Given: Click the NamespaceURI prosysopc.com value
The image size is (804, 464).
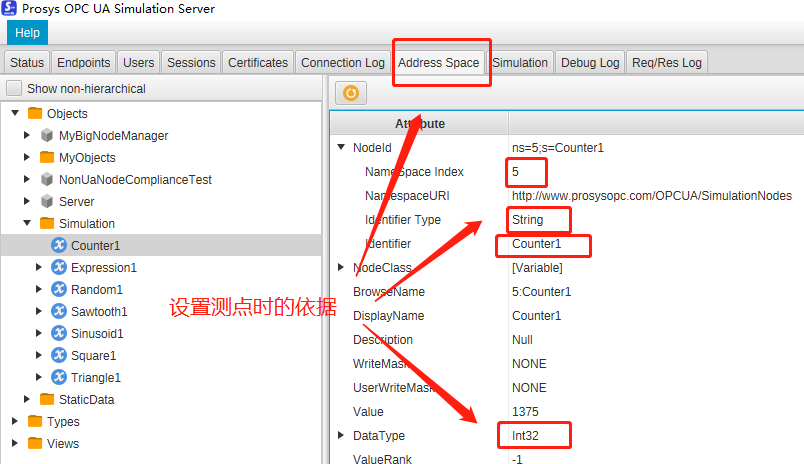Looking at the screenshot, I should [652, 195].
